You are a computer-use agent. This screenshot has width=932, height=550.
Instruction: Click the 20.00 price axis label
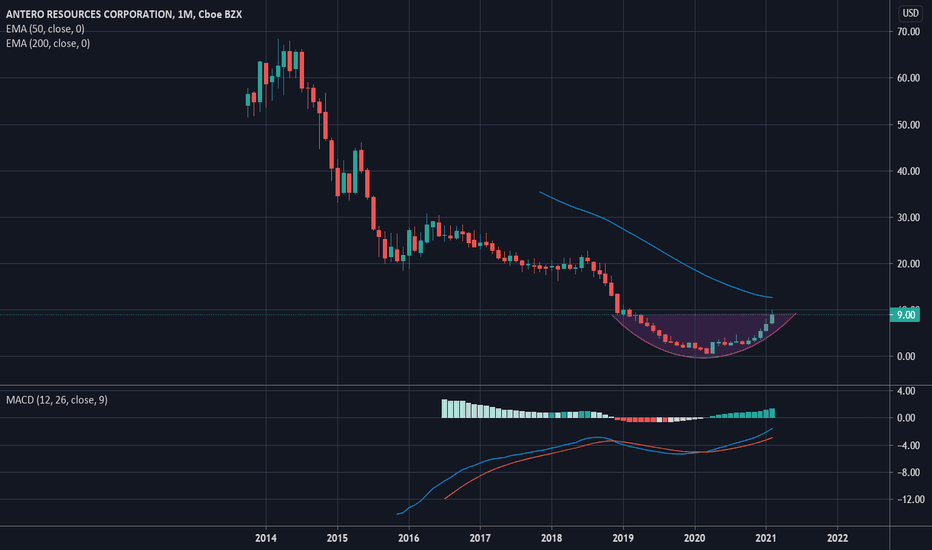908,264
